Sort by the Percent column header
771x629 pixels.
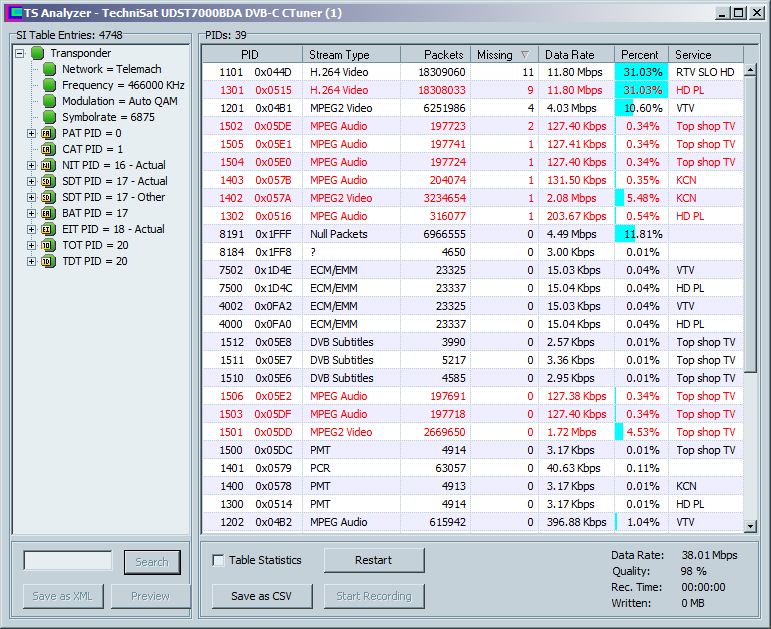[641, 55]
